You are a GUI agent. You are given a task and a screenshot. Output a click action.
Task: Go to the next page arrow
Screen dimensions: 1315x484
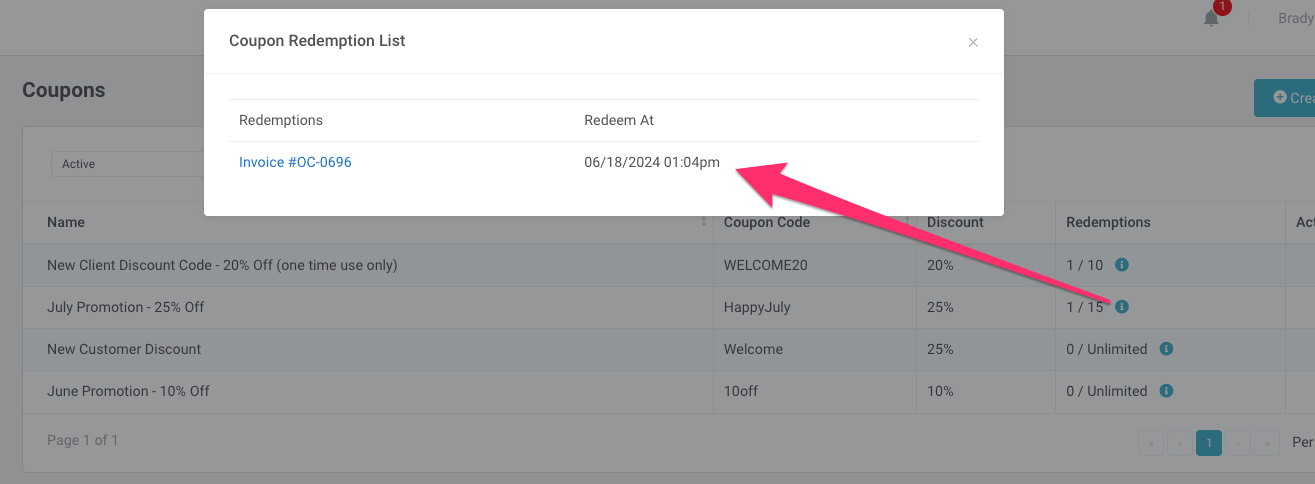tap(1238, 443)
